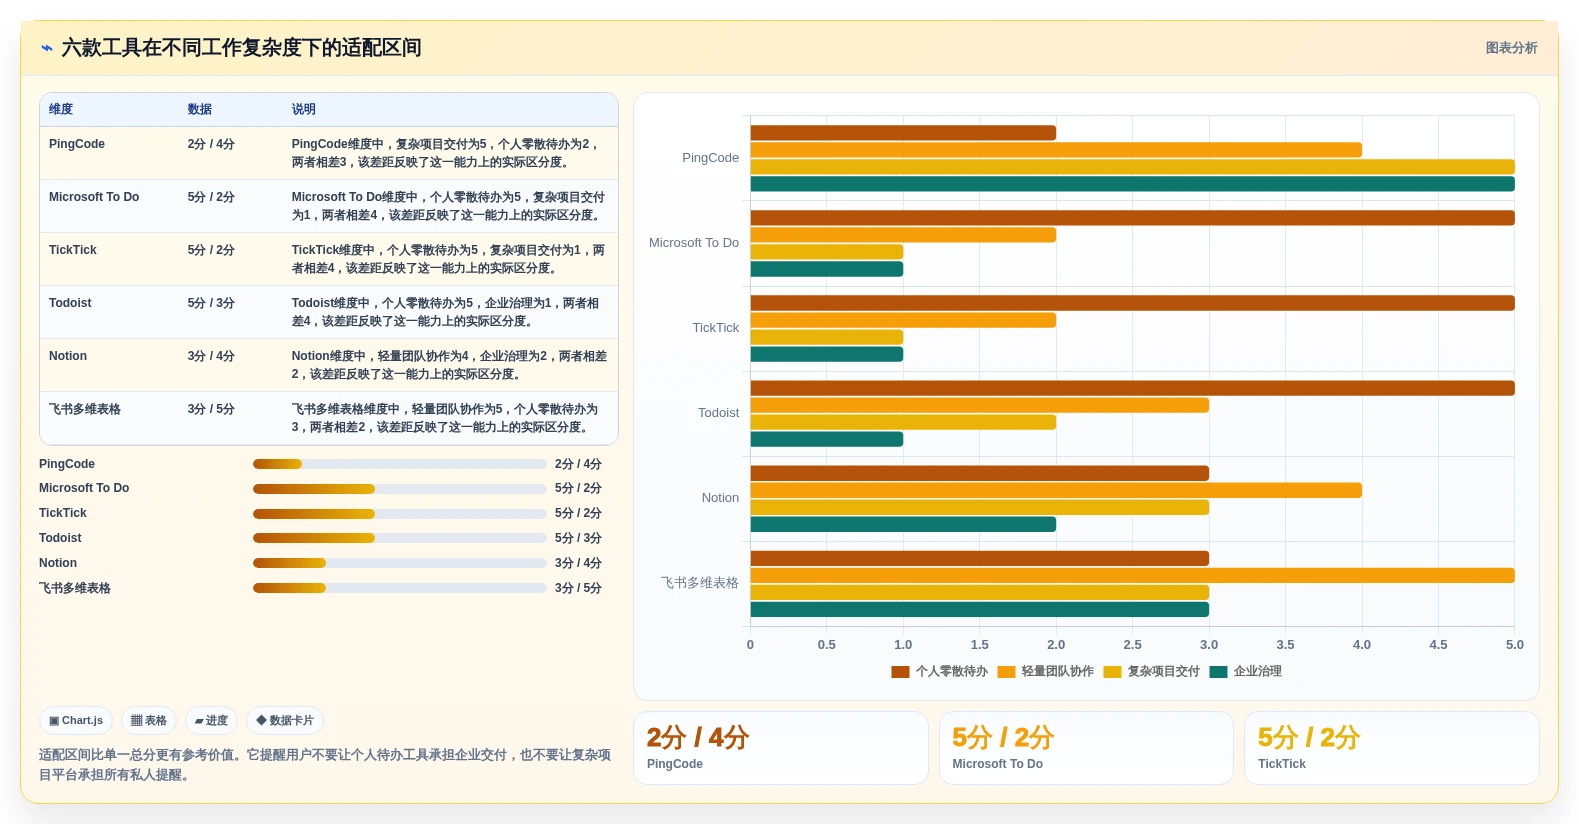
Task: Click Notion's teal 企业治理 bar
Action: pos(903,525)
